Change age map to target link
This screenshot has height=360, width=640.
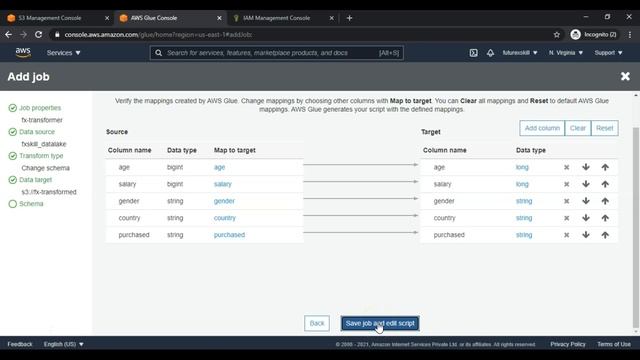tap(219, 167)
